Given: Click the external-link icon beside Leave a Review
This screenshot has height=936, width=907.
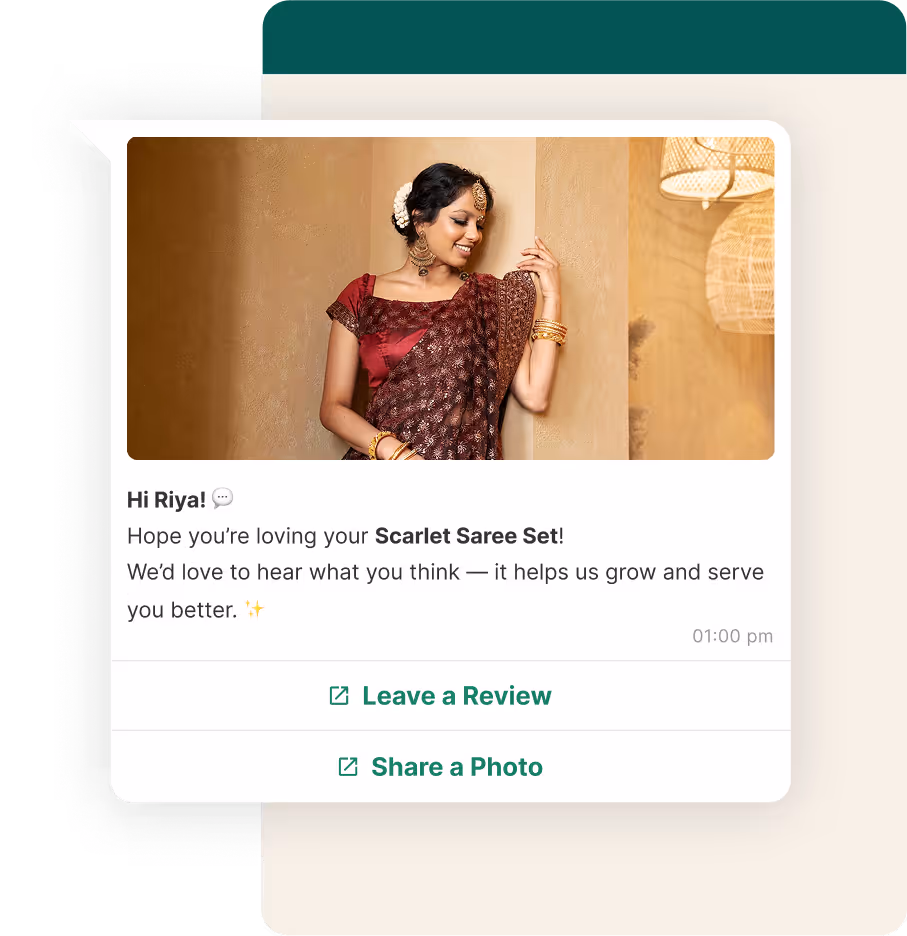Looking at the screenshot, I should [x=339, y=695].
